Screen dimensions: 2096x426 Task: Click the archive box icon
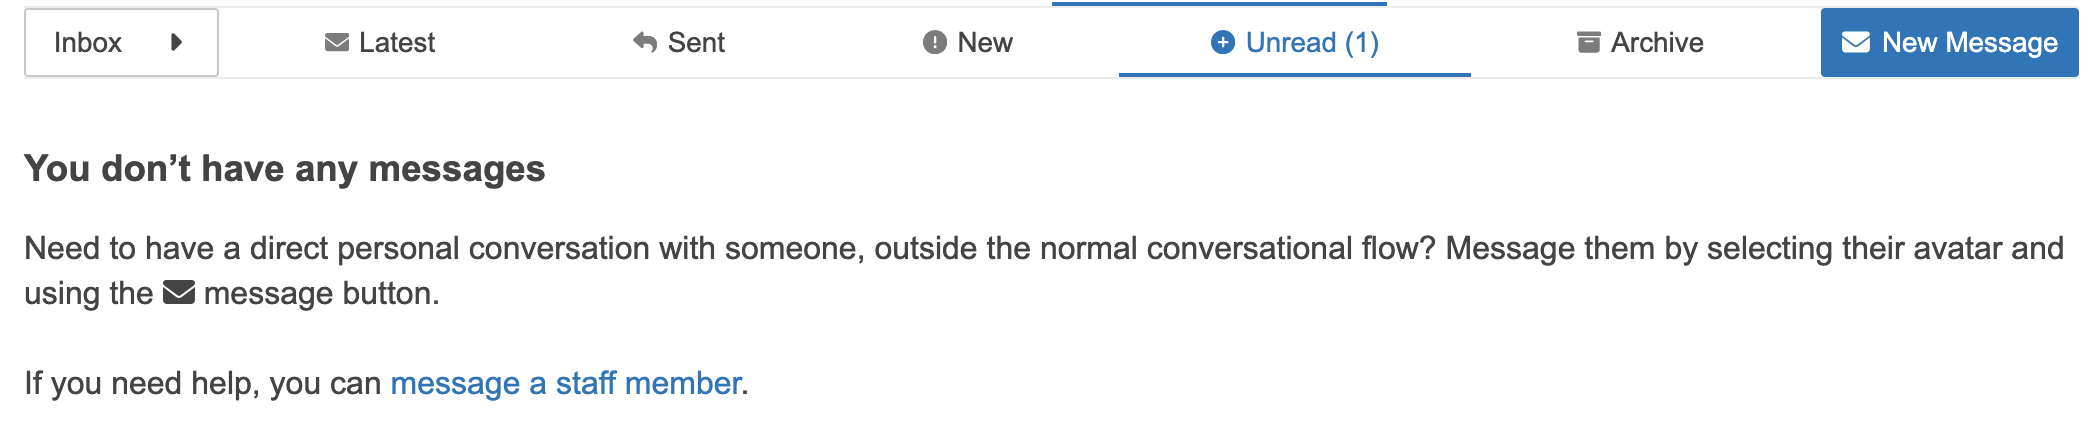click(1588, 42)
